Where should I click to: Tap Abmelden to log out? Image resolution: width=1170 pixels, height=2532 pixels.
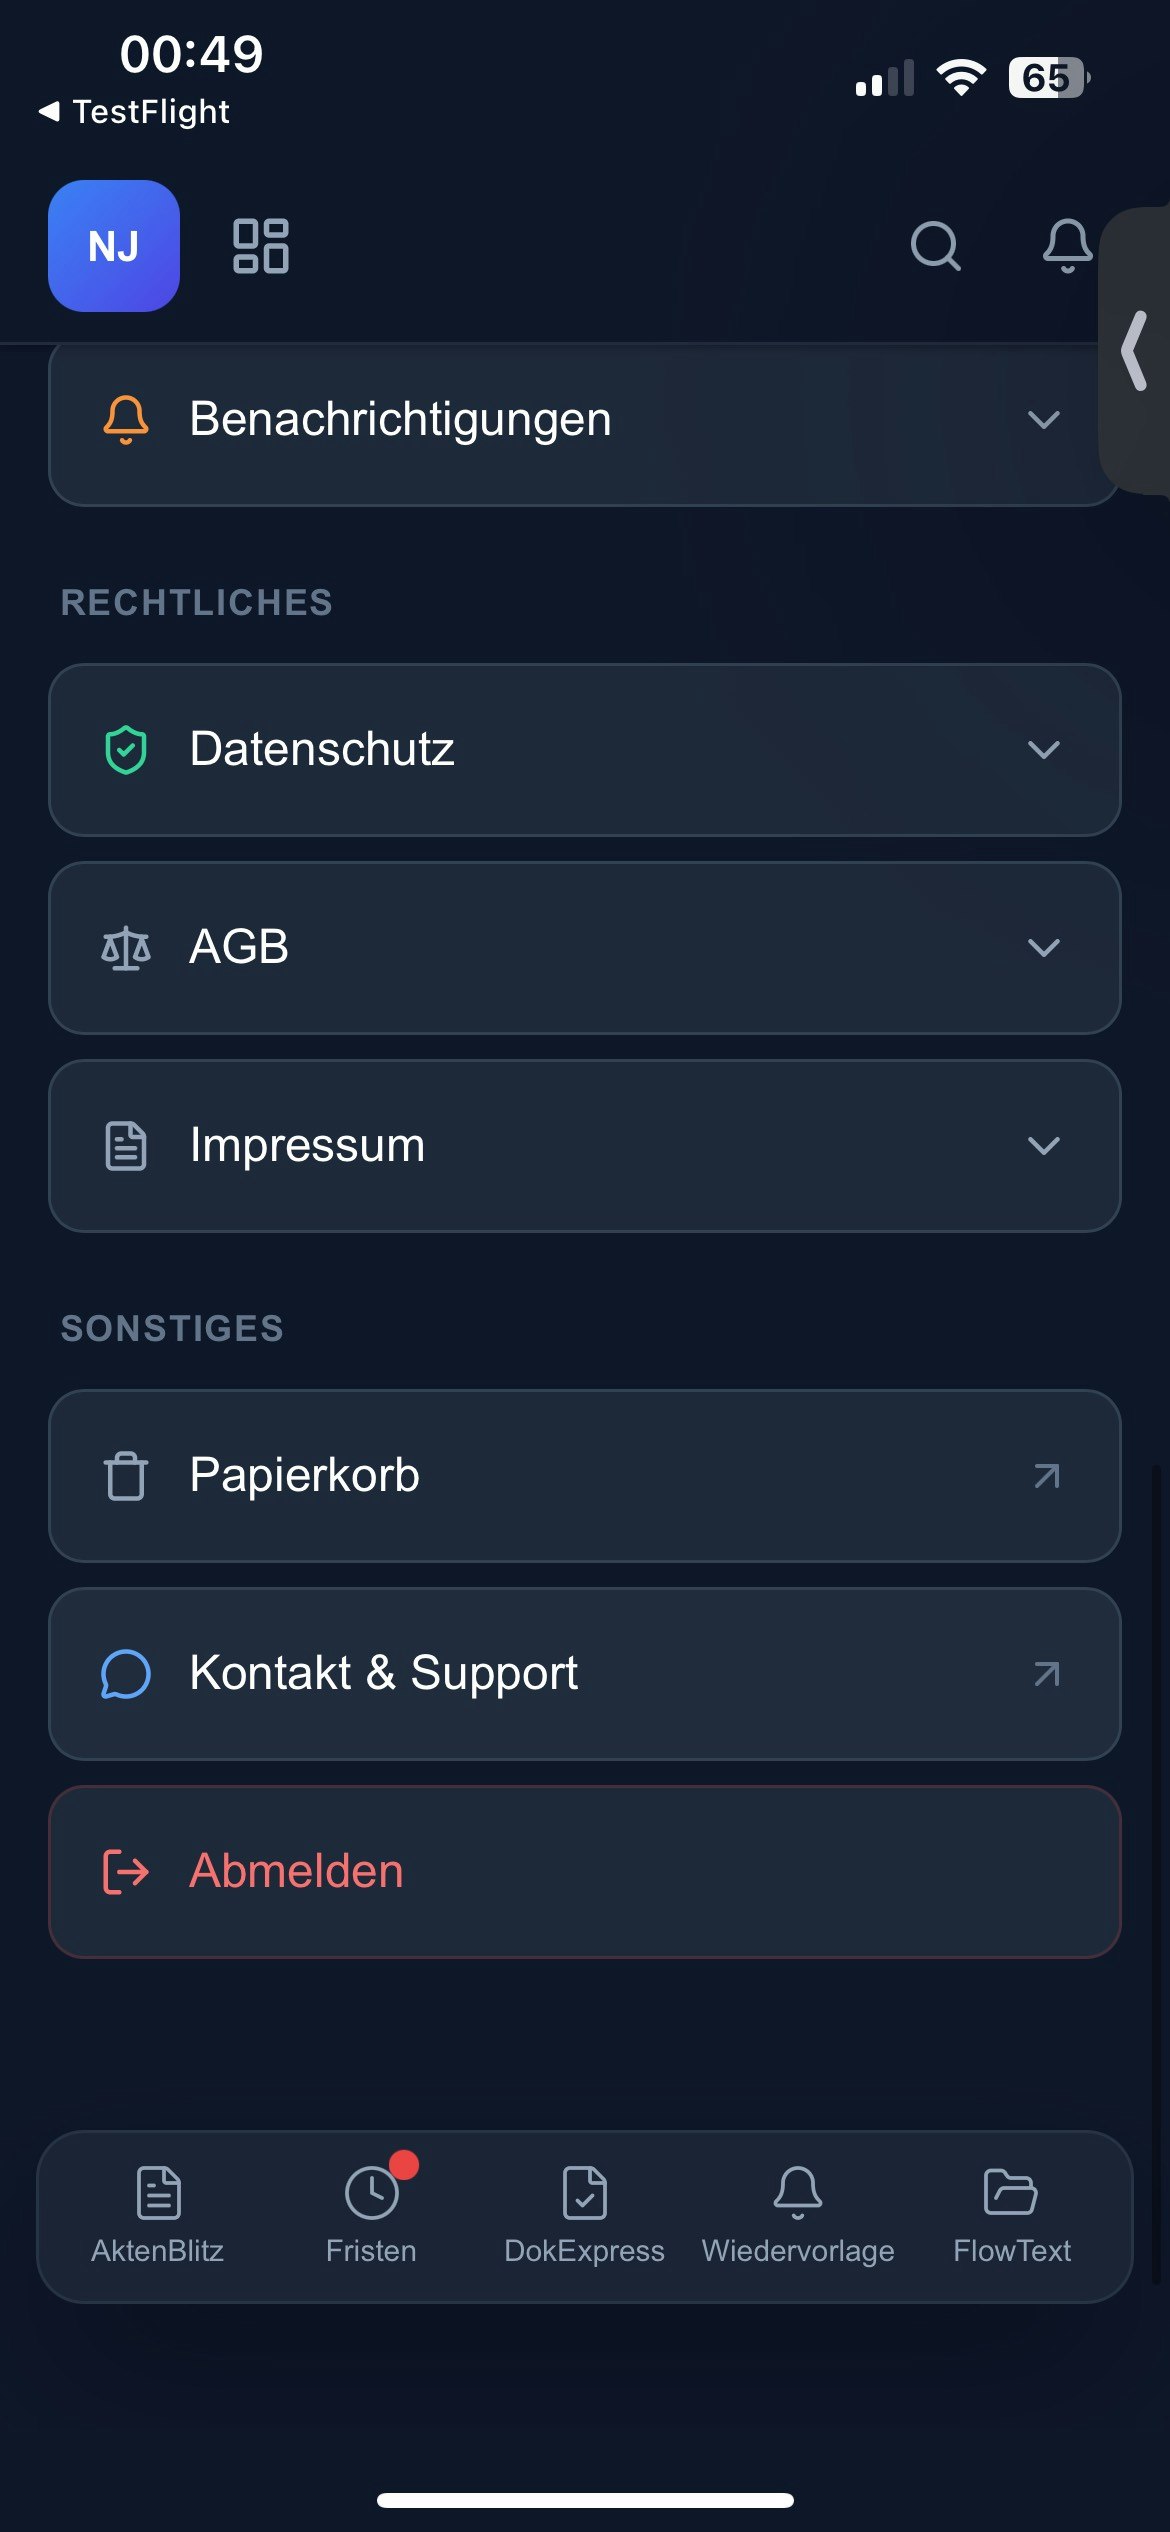pyautogui.click(x=296, y=1871)
